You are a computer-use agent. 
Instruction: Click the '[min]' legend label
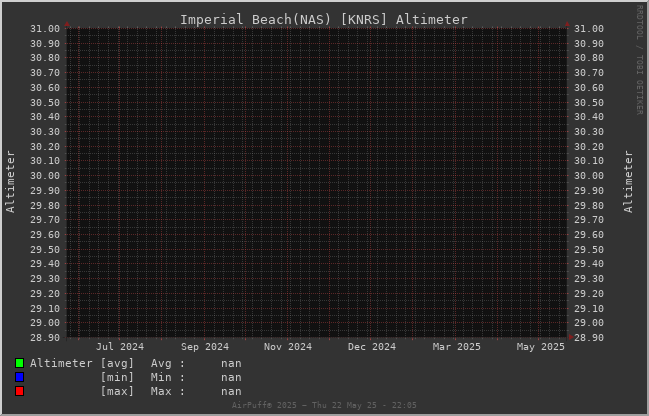(117, 377)
